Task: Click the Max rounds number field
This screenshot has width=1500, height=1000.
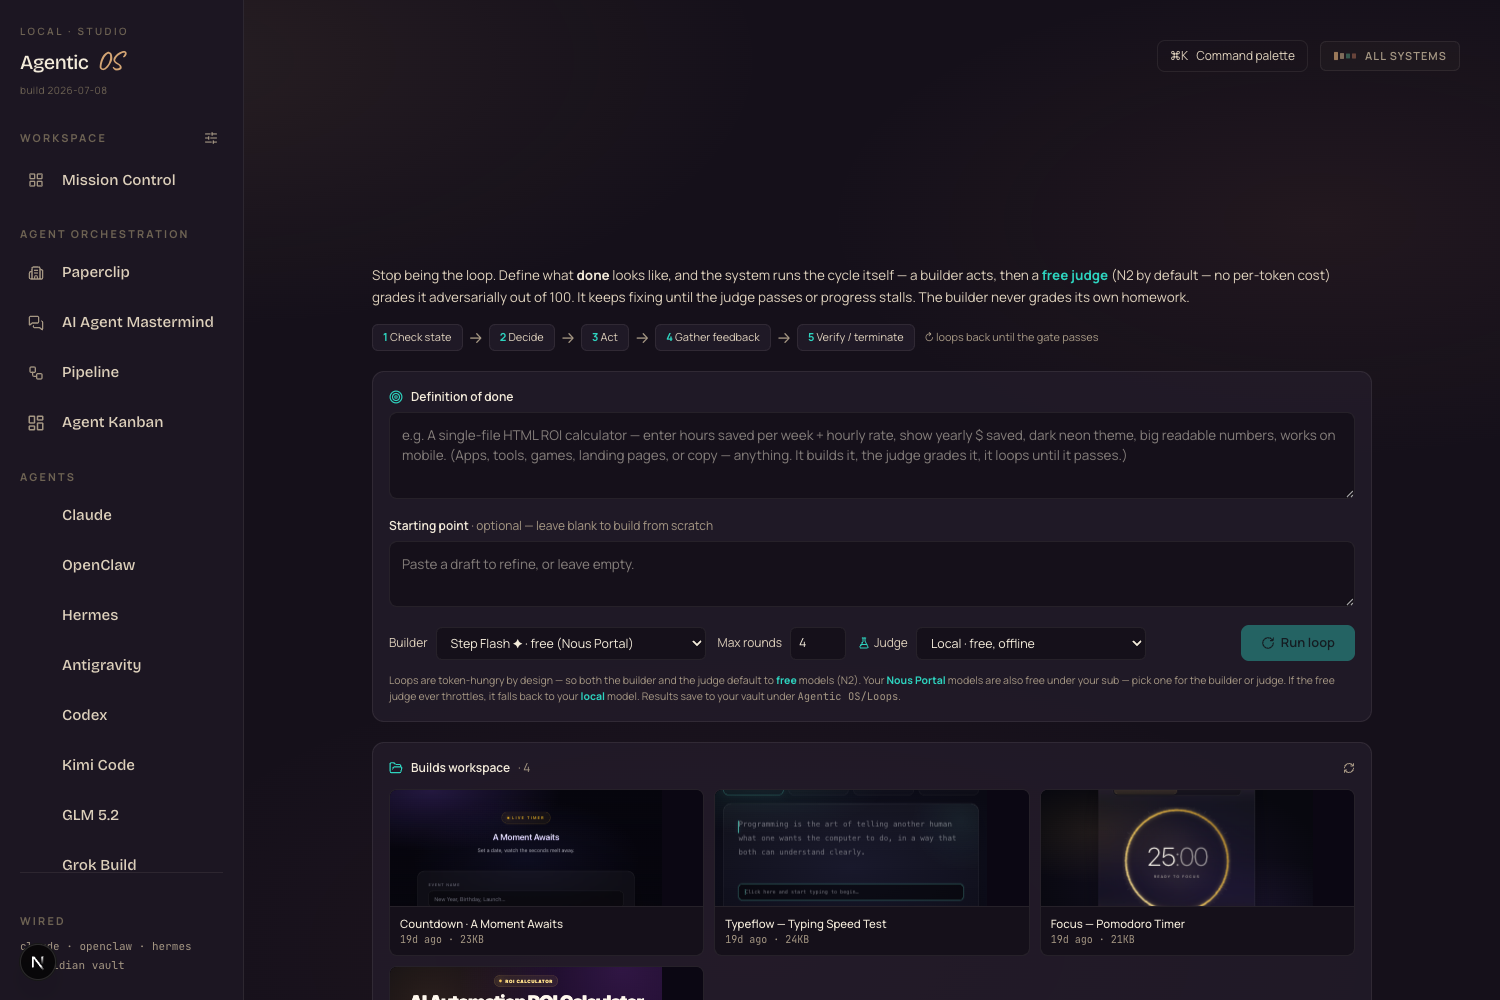Action: 818,643
